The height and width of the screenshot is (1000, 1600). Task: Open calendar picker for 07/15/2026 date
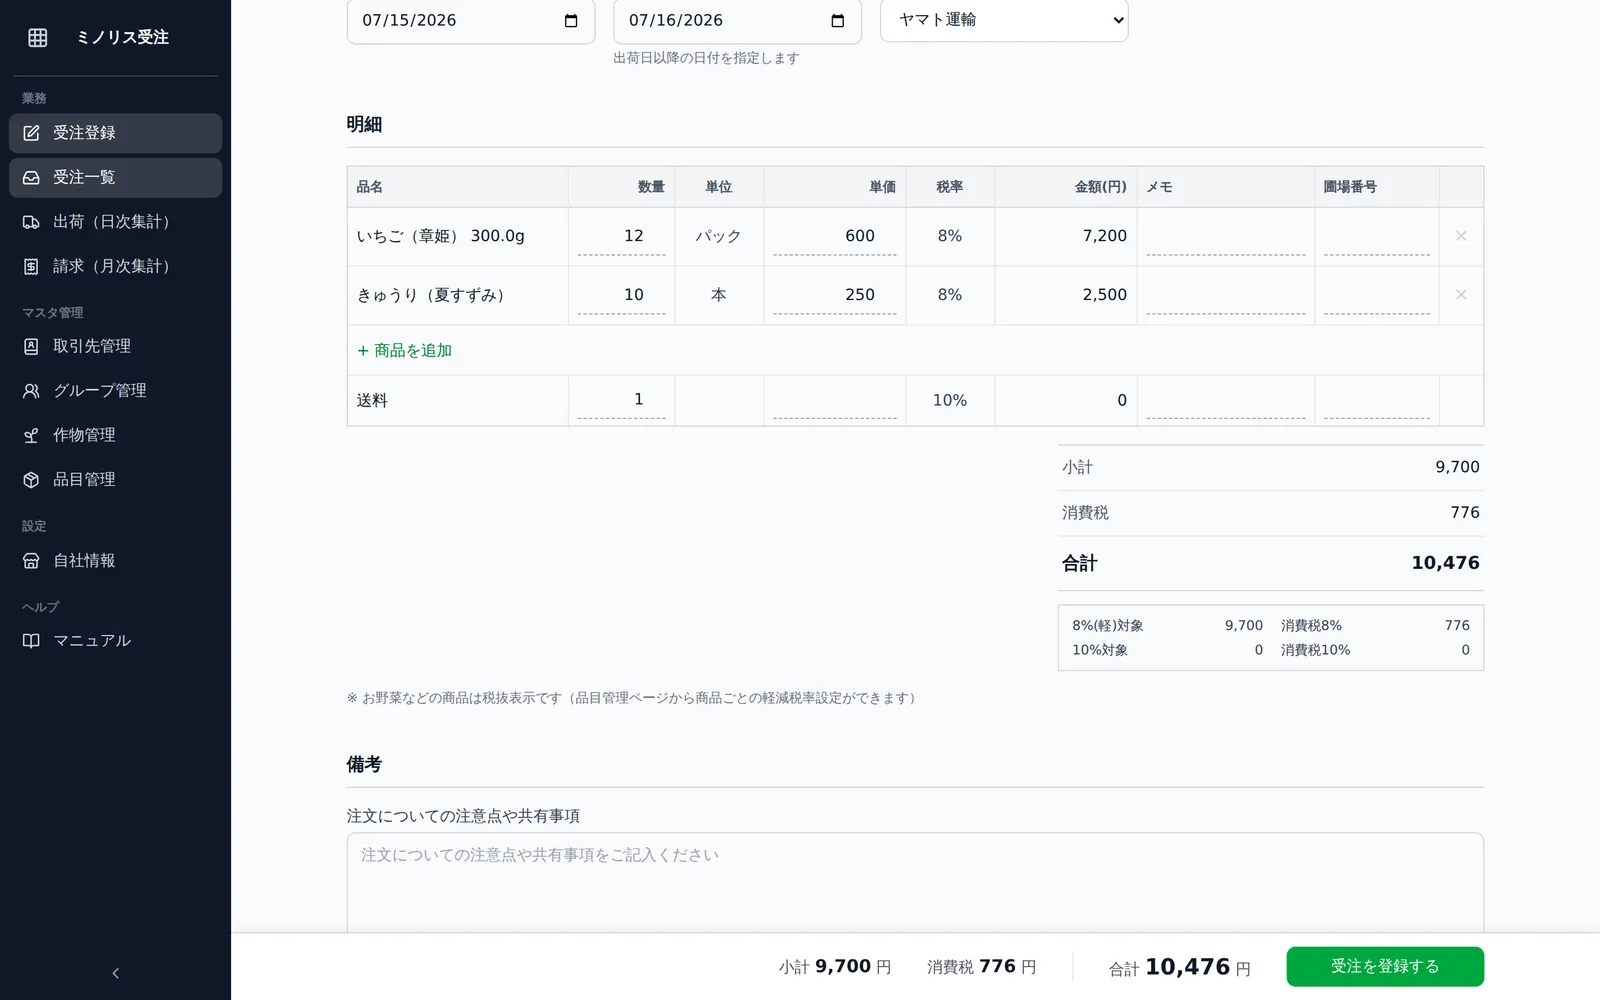pyautogui.click(x=571, y=21)
